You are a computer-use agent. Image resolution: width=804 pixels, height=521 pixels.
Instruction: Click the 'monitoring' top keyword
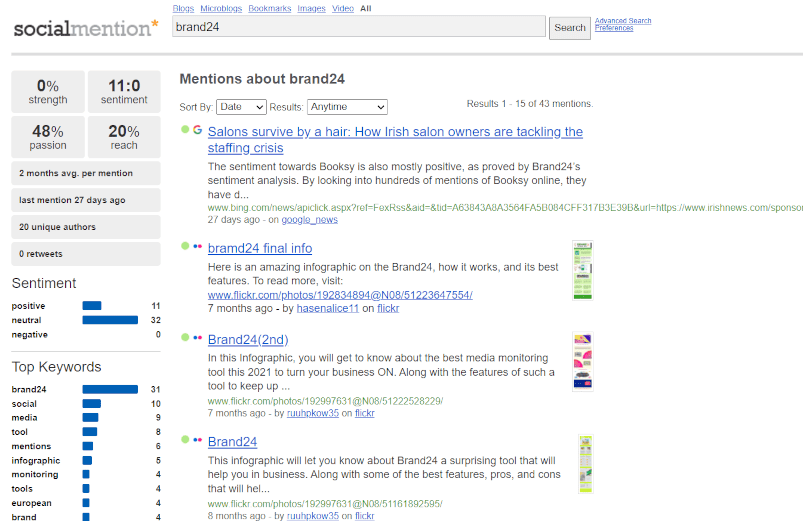coord(35,474)
